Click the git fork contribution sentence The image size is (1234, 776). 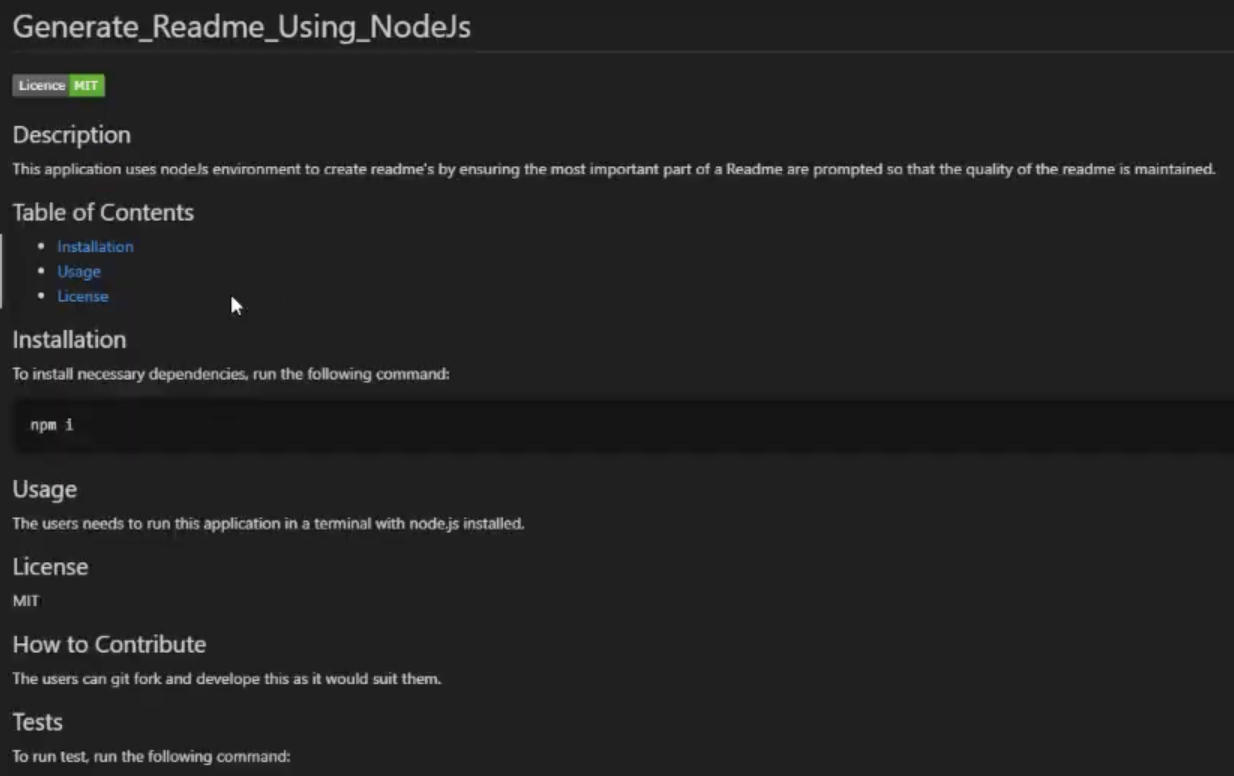(x=226, y=679)
